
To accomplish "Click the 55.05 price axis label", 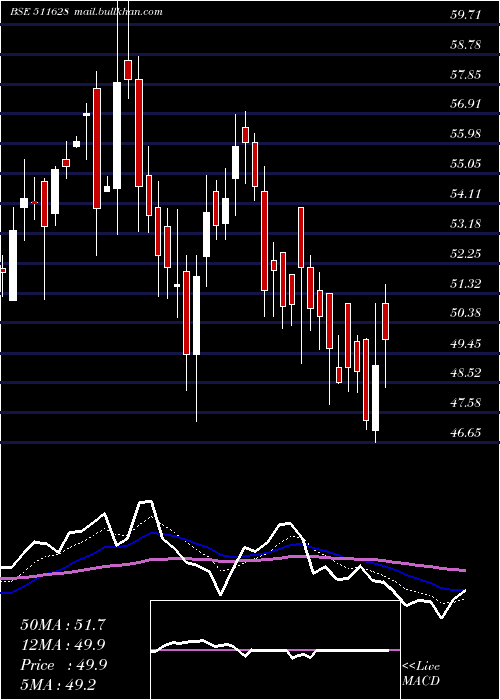I will coord(465,164).
